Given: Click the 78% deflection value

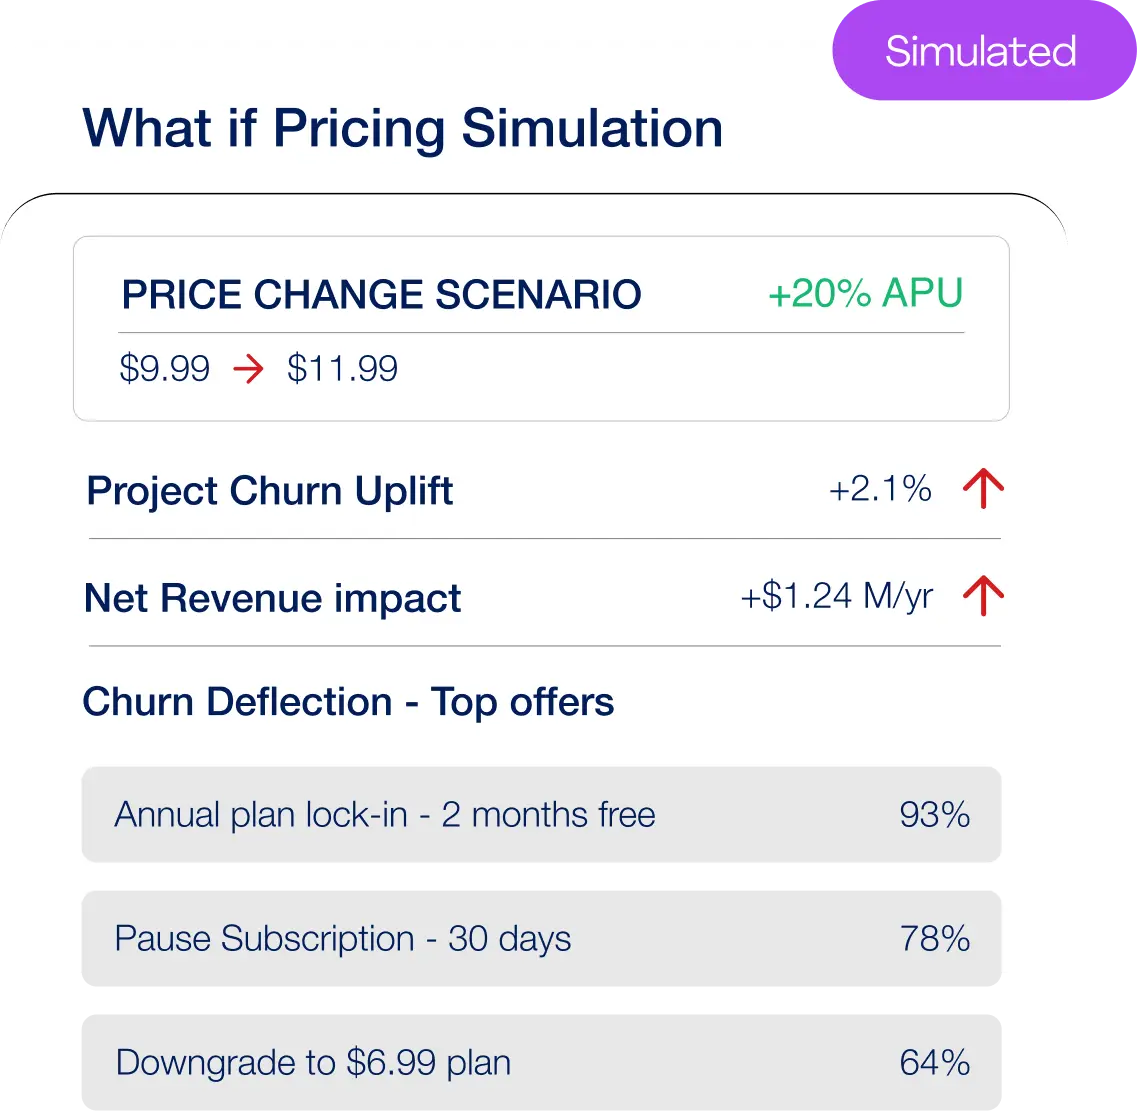Looking at the screenshot, I should point(935,939).
